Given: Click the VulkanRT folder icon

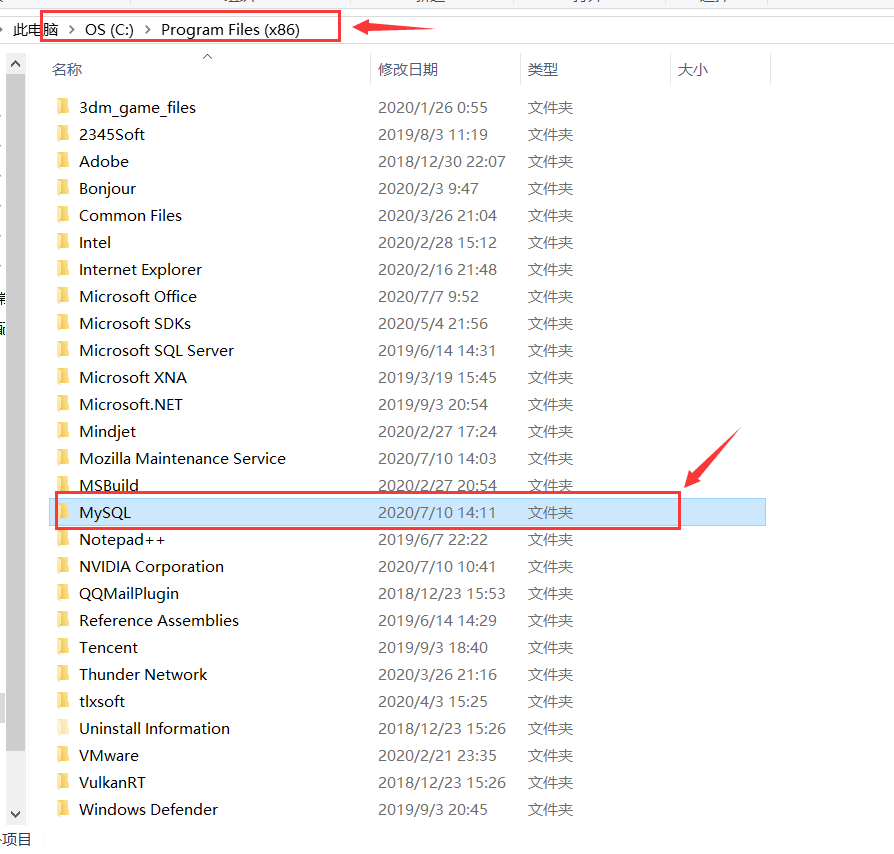Looking at the screenshot, I should 63,781.
